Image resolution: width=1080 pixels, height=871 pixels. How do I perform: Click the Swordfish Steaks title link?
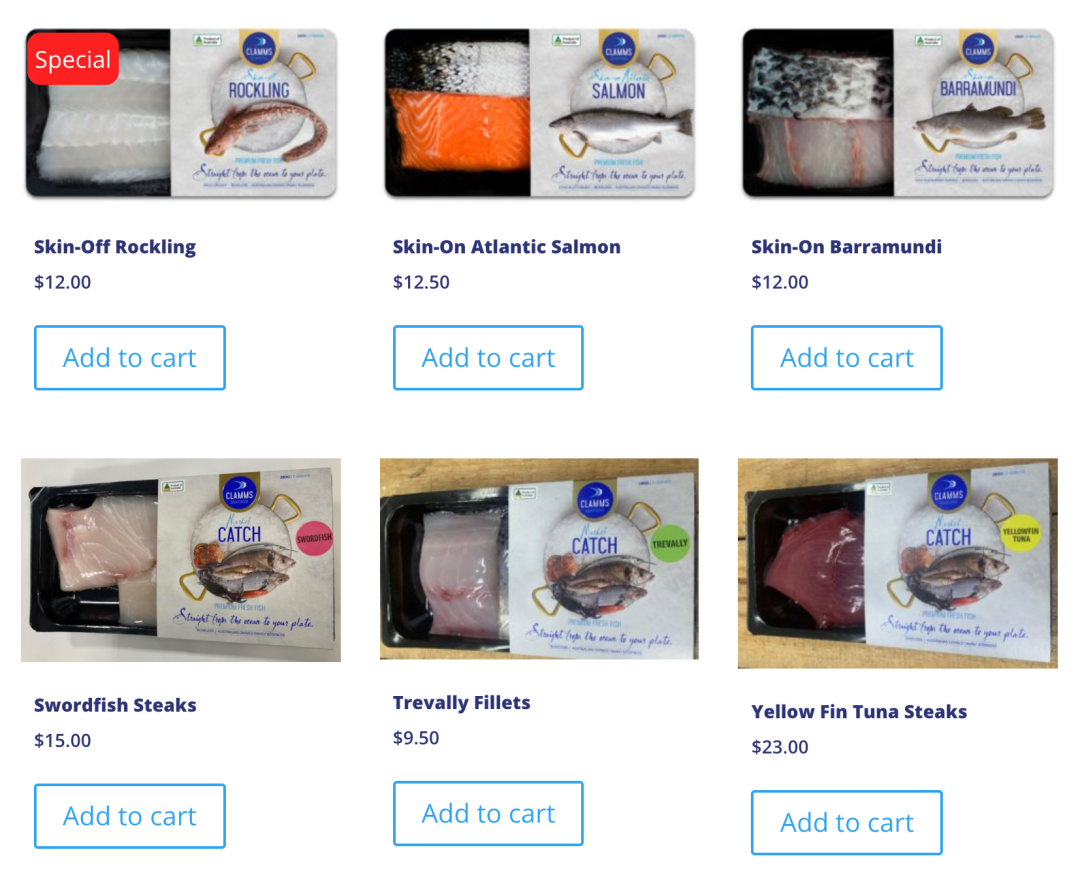click(x=115, y=705)
